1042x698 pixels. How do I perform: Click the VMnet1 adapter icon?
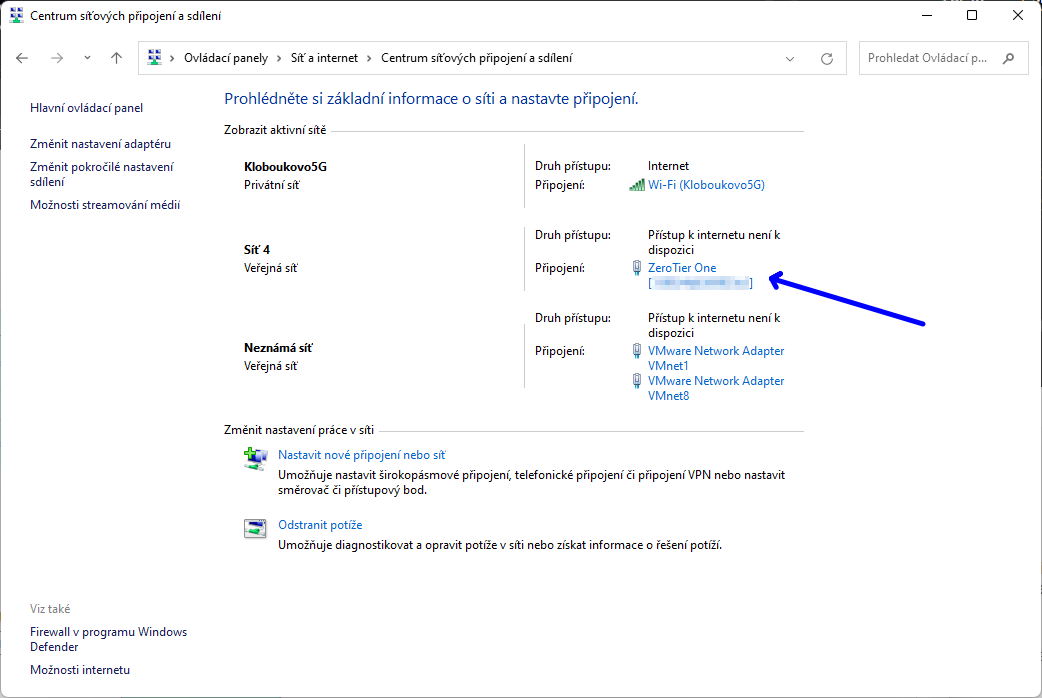point(637,350)
